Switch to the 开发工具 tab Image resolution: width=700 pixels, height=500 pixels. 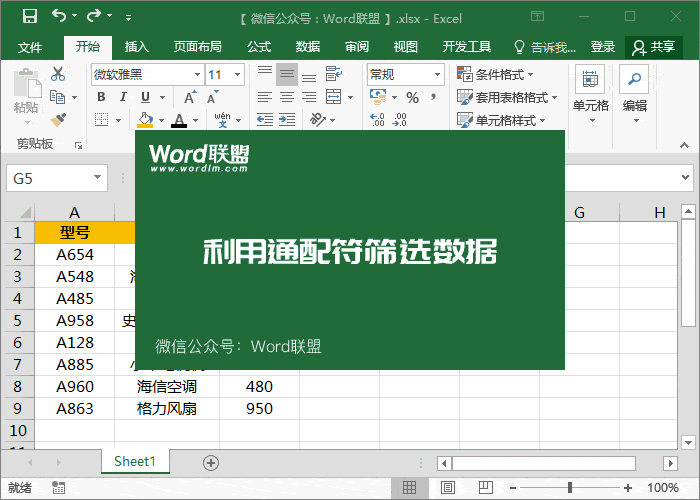(467, 47)
